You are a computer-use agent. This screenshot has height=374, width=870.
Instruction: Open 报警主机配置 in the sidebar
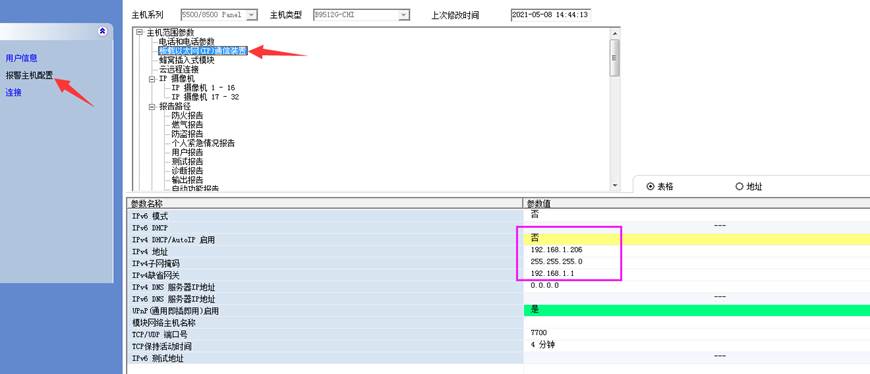point(29,75)
